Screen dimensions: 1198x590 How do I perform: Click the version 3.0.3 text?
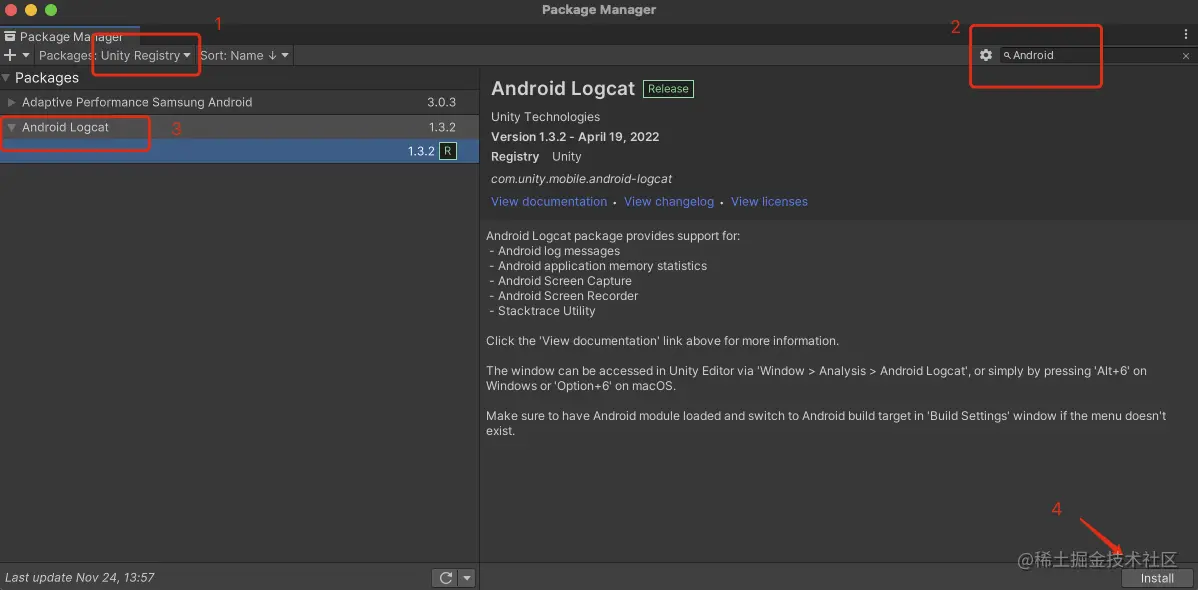442,102
